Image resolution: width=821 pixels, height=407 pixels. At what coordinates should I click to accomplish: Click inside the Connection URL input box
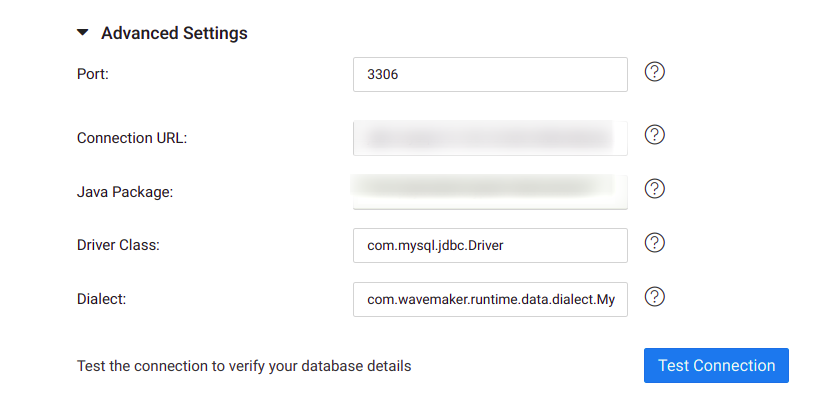coord(490,138)
